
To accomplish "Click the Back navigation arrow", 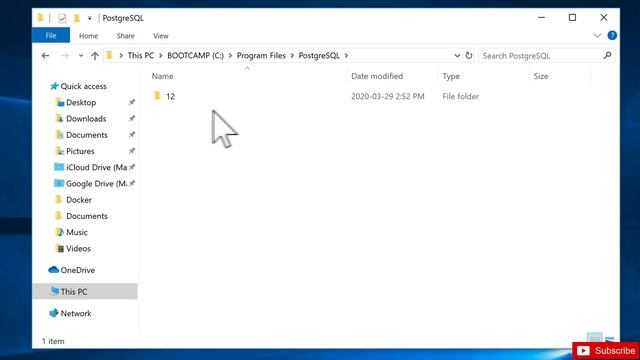I will (45, 56).
